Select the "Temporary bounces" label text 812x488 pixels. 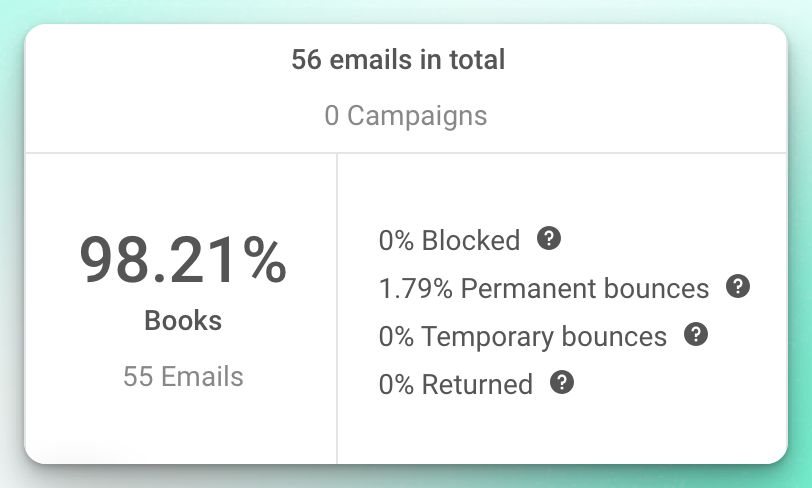544,337
